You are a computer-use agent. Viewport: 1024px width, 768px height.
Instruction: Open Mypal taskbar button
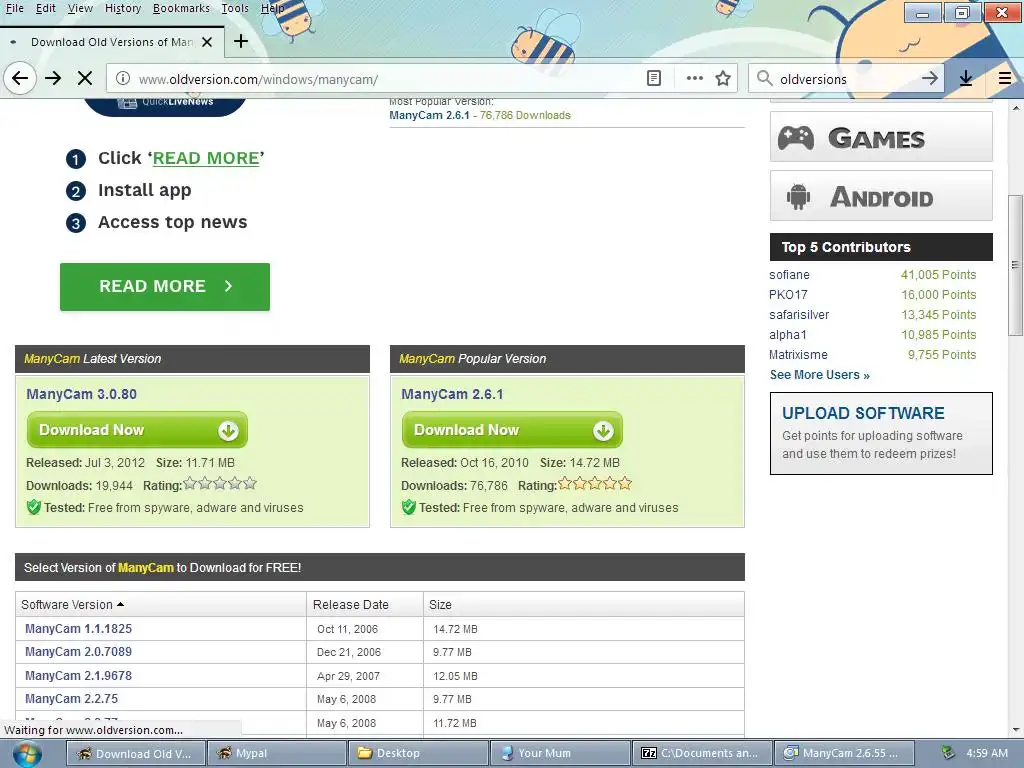pyautogui.click(x=276, y=753)
